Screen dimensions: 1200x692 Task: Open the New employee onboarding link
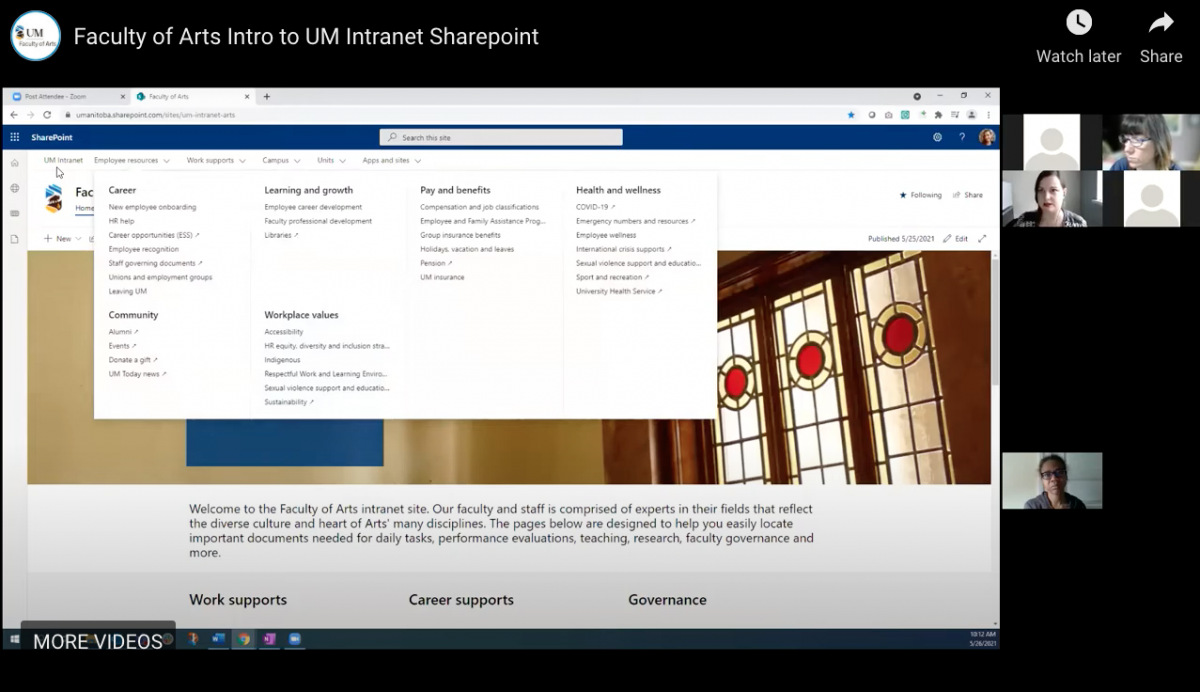coord(153,207)
